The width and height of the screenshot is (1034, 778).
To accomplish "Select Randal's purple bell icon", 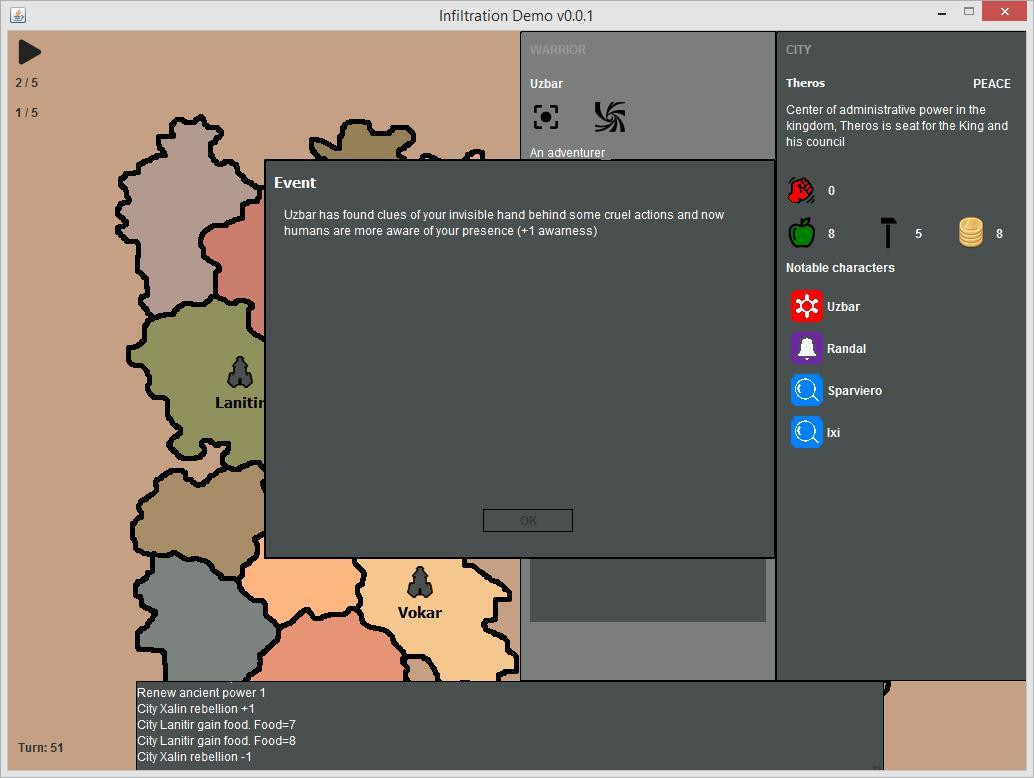I will point(806,348).
